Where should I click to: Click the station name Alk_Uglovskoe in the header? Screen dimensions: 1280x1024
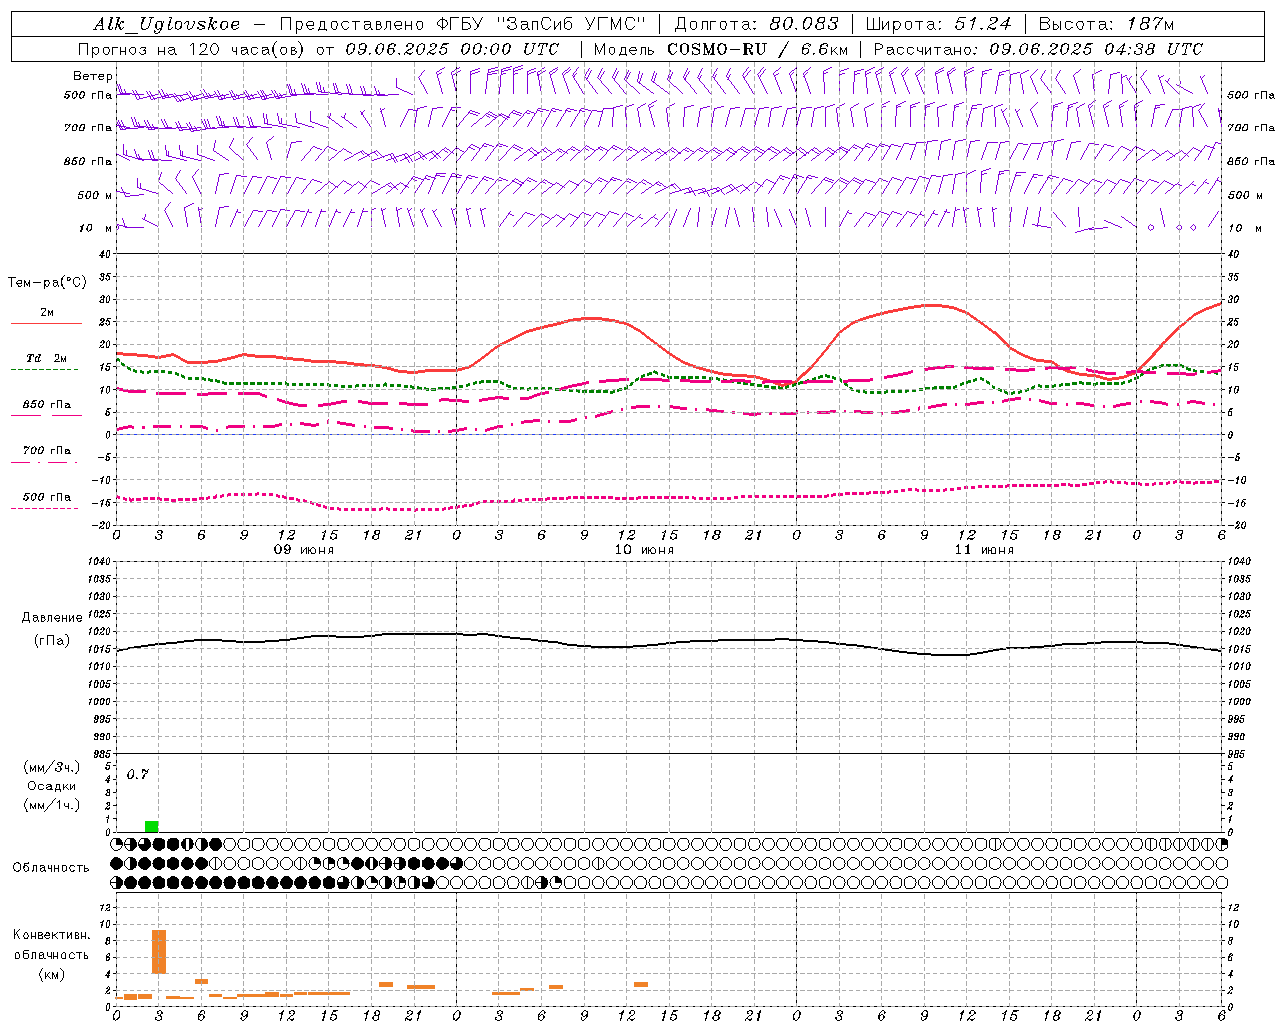[x=167, y=24]
